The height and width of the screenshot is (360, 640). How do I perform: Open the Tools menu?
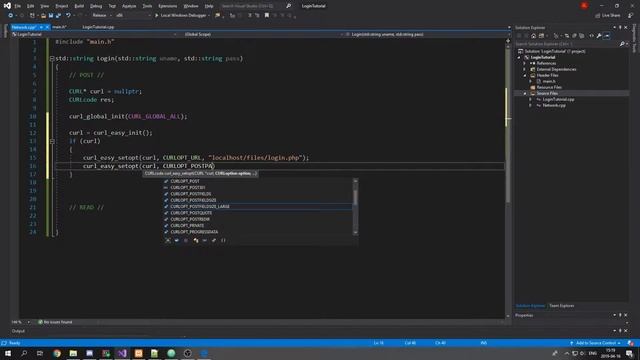tap(147, 6)
